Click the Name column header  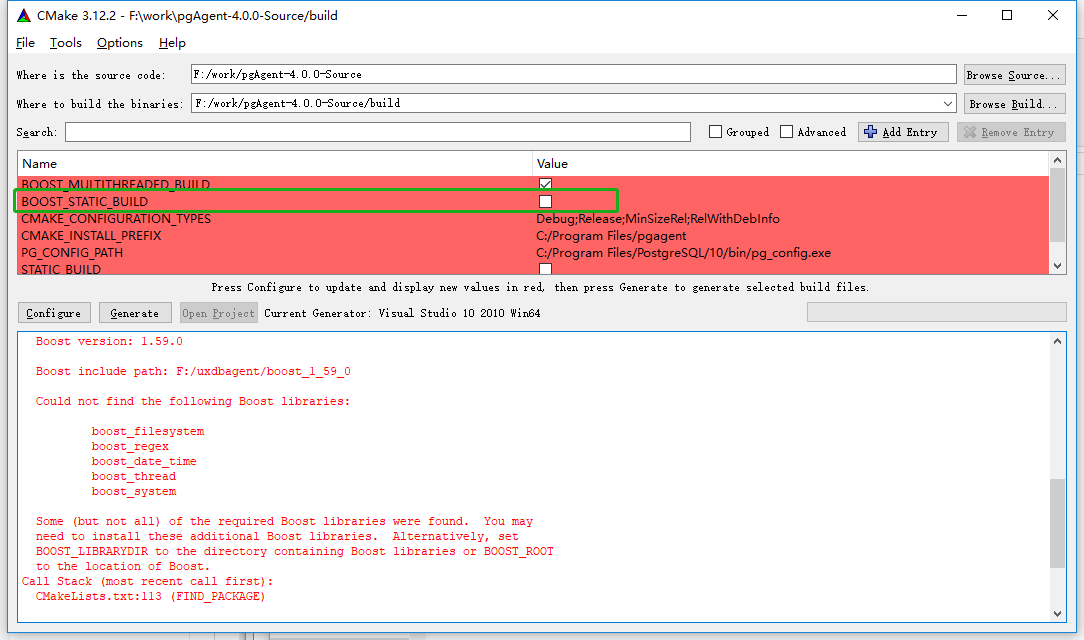click(274, 164)
